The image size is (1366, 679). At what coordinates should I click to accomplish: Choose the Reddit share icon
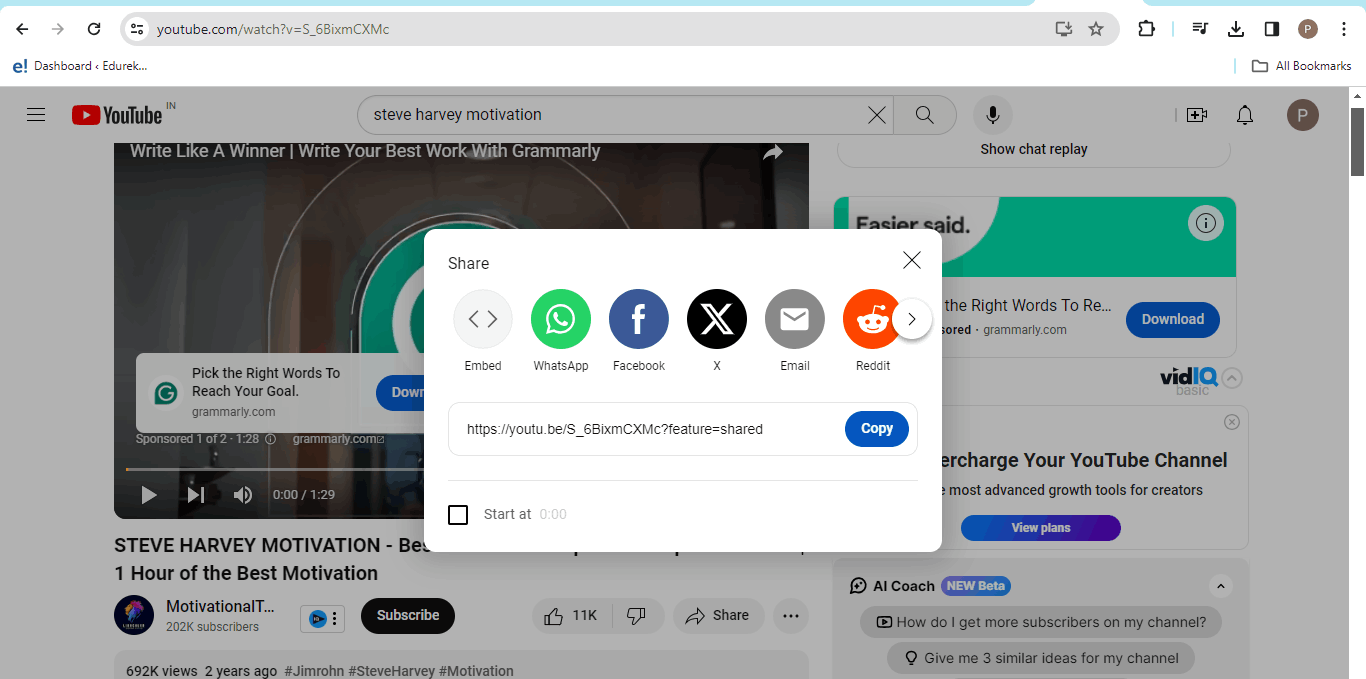872,319
